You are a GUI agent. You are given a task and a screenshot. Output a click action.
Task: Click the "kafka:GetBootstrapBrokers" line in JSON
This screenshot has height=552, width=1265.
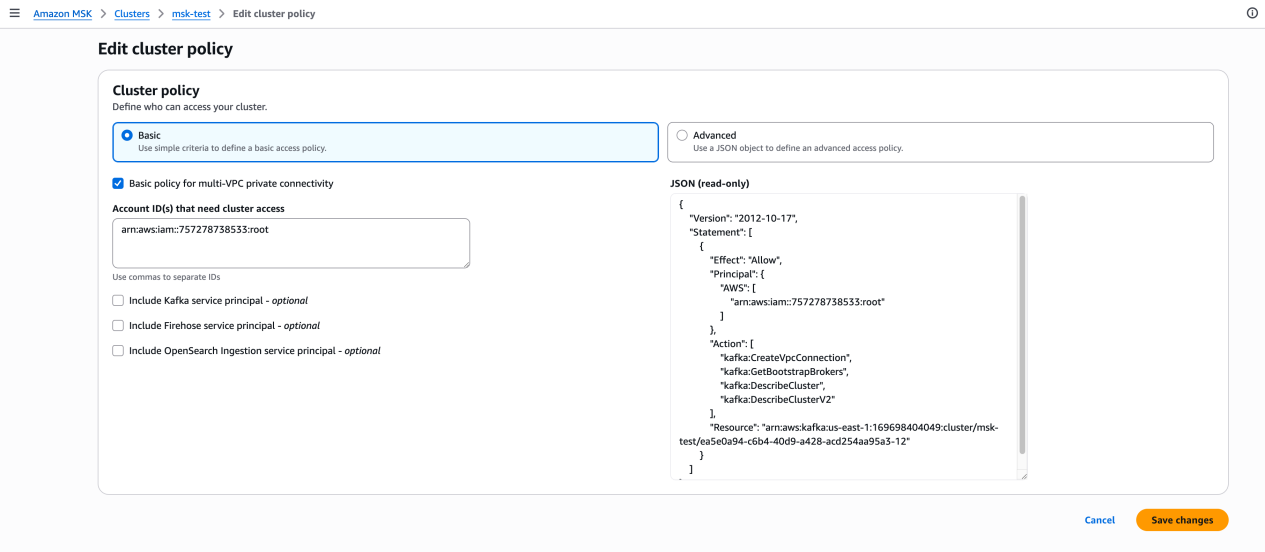coord(784,371)
